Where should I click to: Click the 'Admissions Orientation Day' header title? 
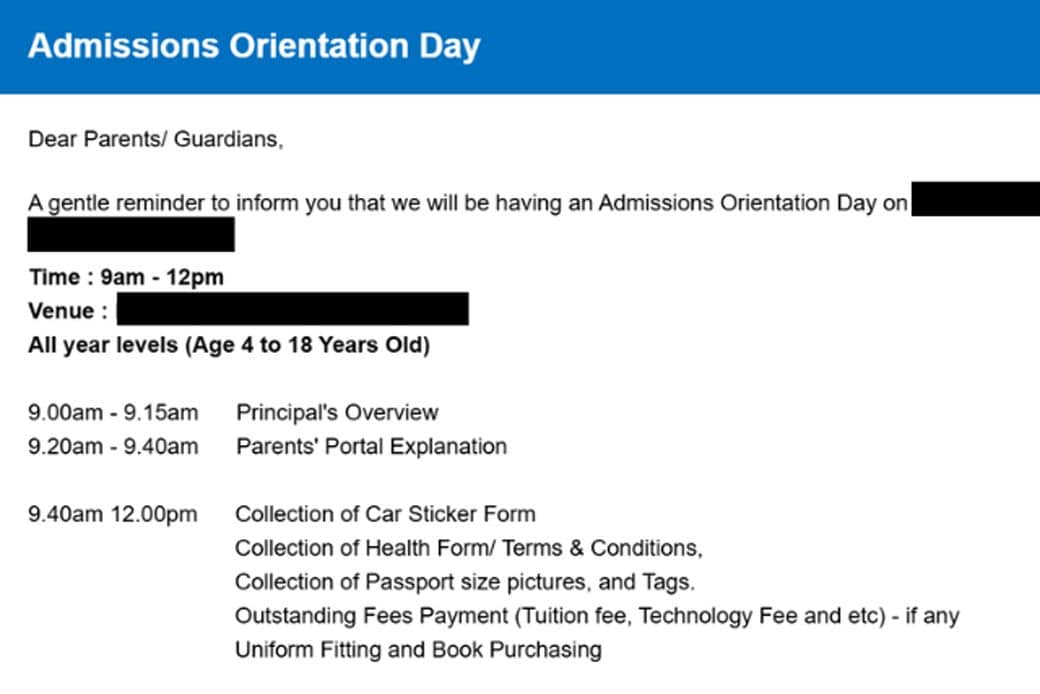[254, 47]
